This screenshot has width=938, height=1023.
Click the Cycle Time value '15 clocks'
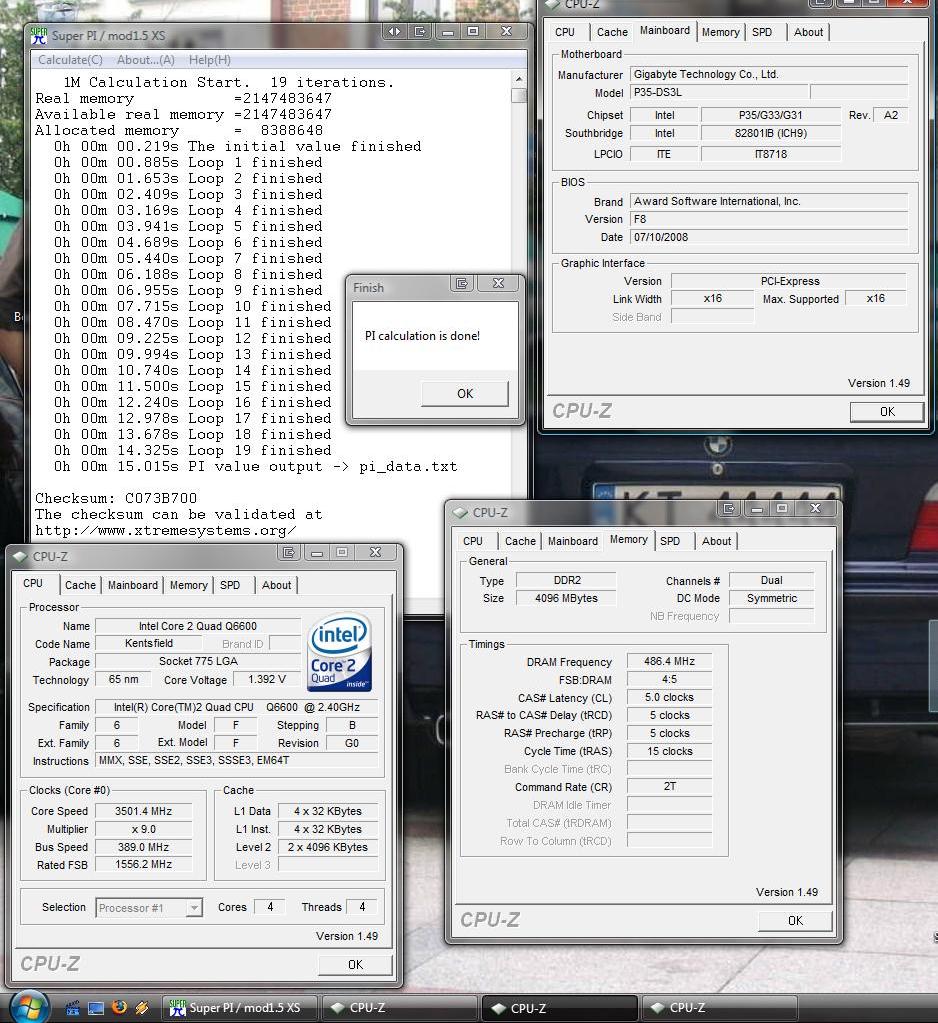669,751
